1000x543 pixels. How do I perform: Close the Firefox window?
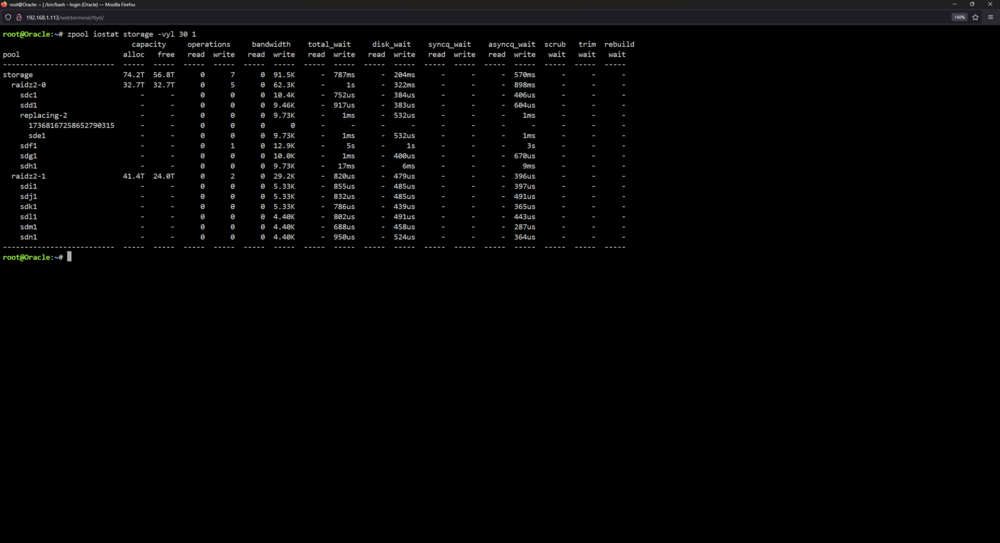pos(990,4)
